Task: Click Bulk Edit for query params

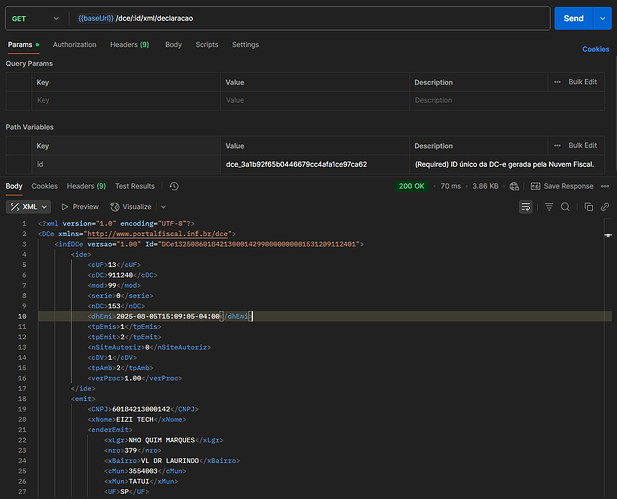Action: click(583, 82)
